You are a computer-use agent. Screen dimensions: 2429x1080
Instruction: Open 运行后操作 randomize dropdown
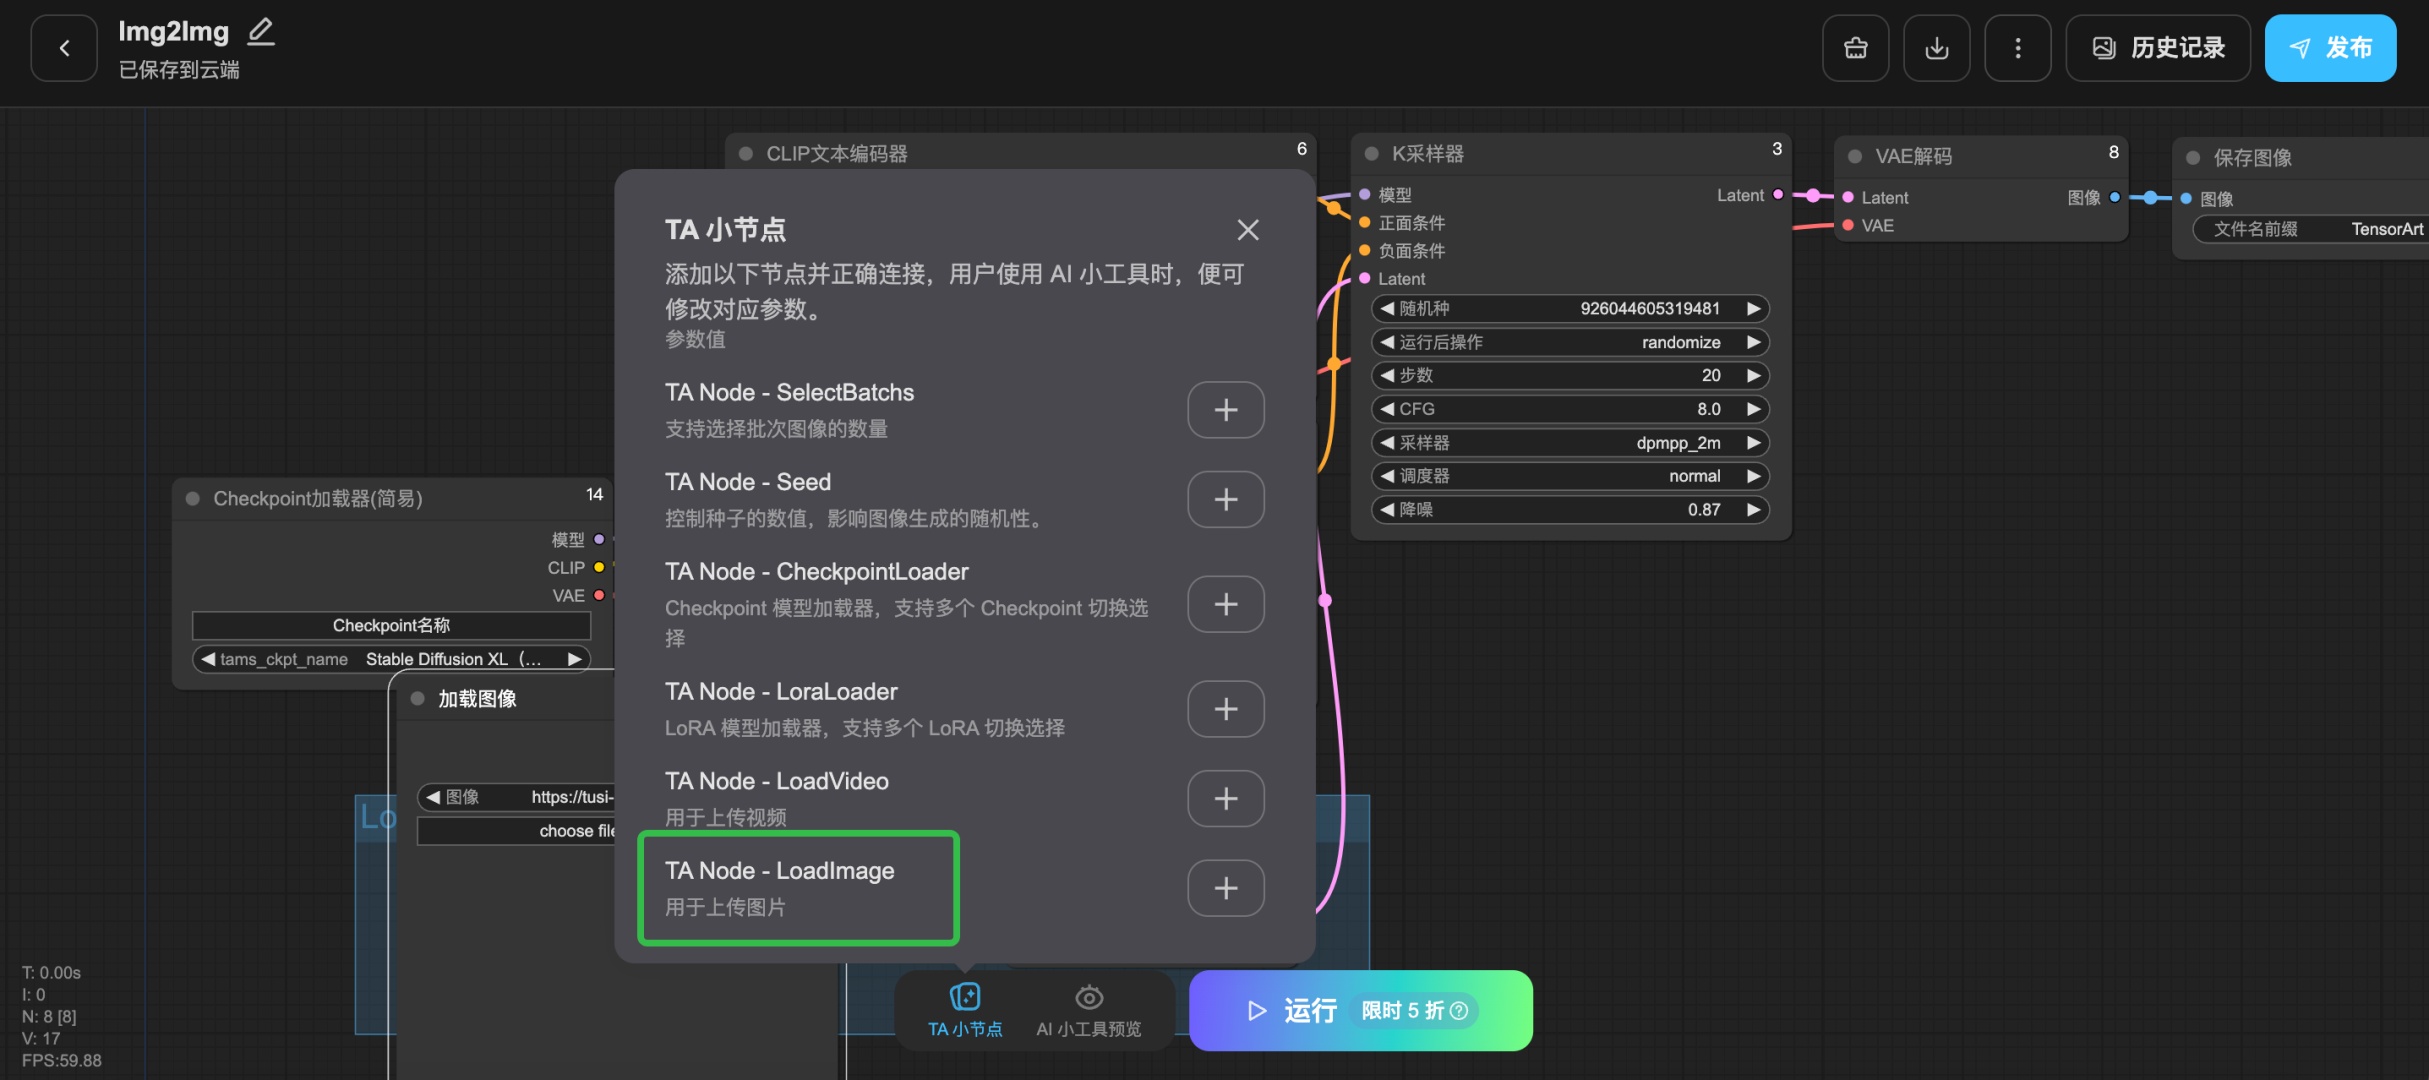[1569, 342]
